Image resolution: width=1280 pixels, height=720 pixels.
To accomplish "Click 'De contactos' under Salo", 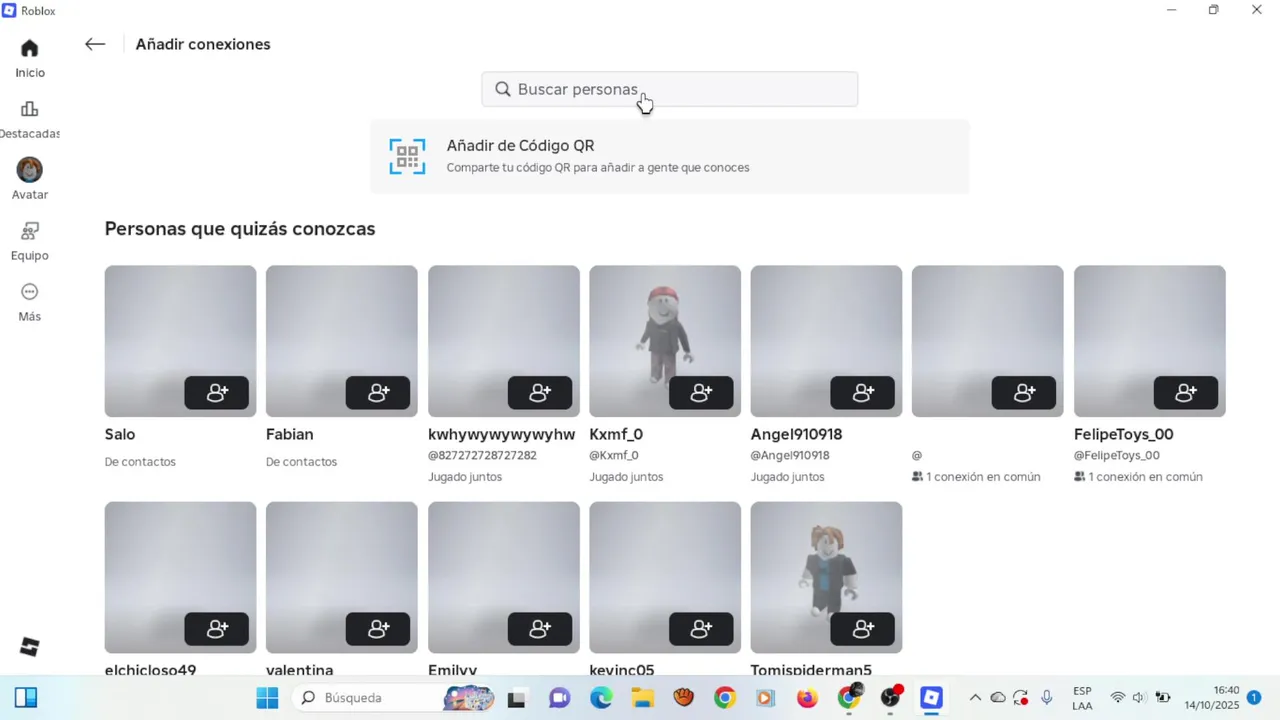I will tap(140, 462).
